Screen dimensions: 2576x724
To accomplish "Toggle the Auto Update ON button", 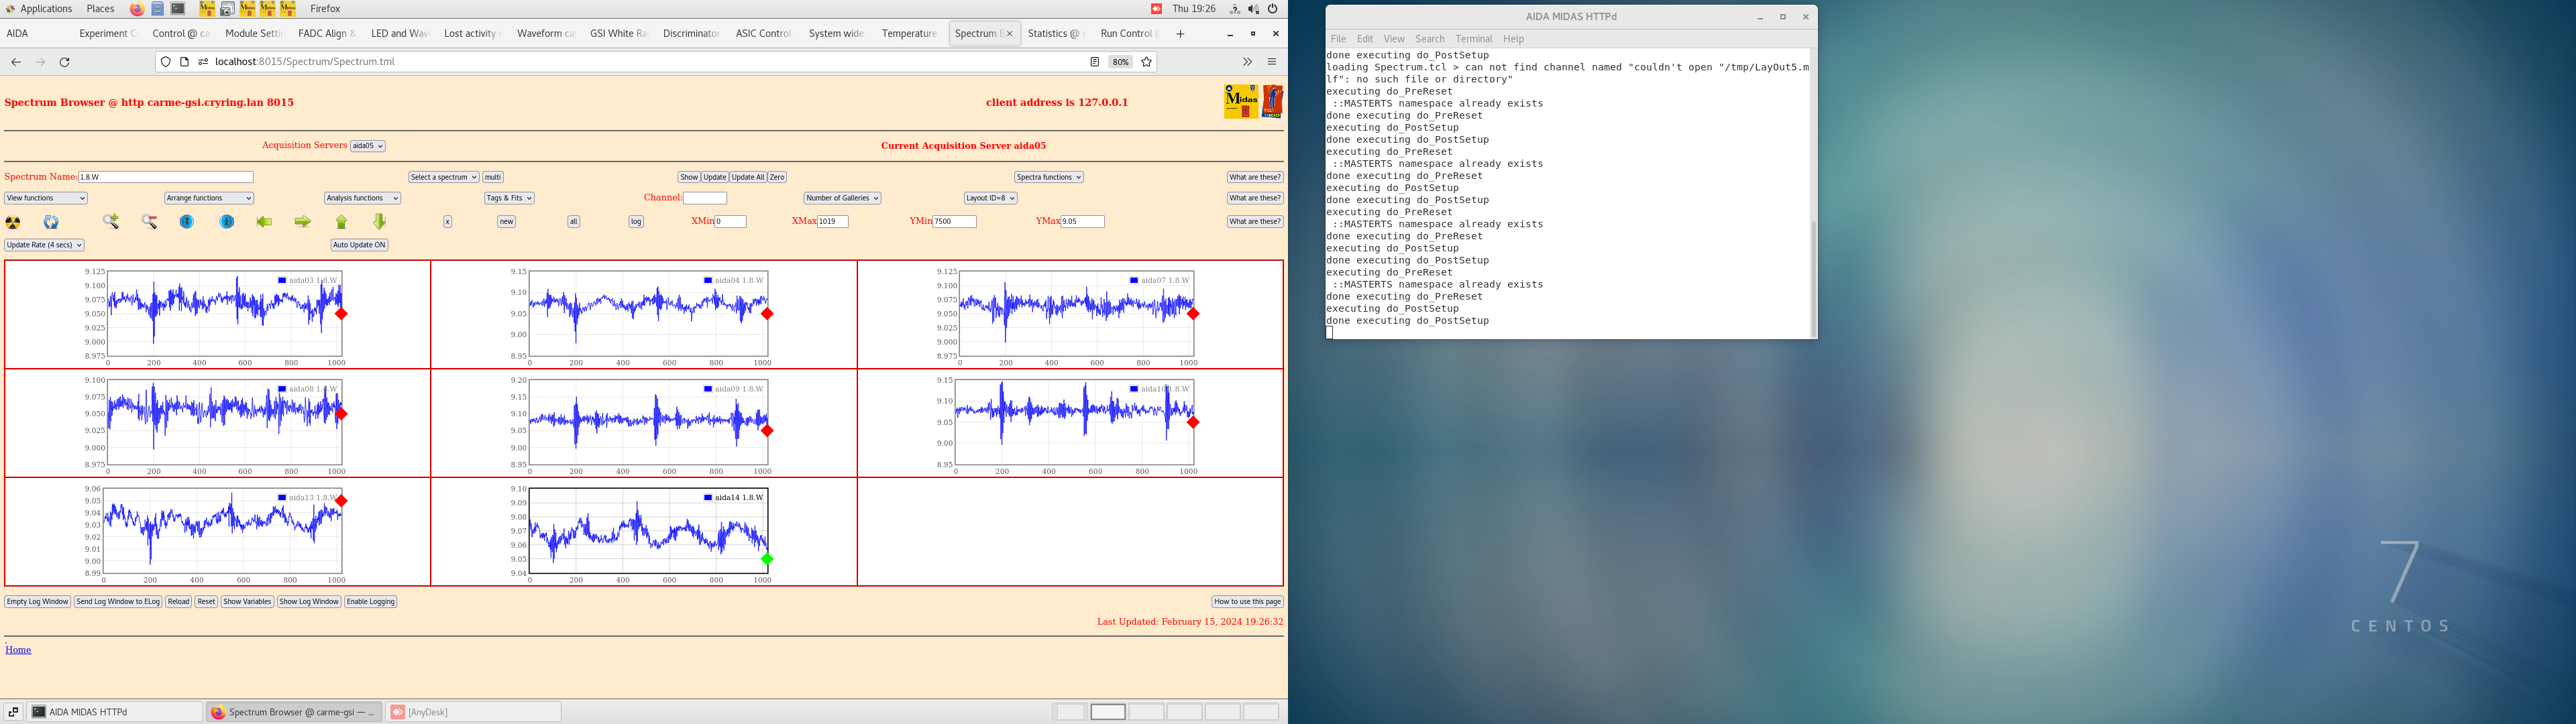I will point(359,245).
